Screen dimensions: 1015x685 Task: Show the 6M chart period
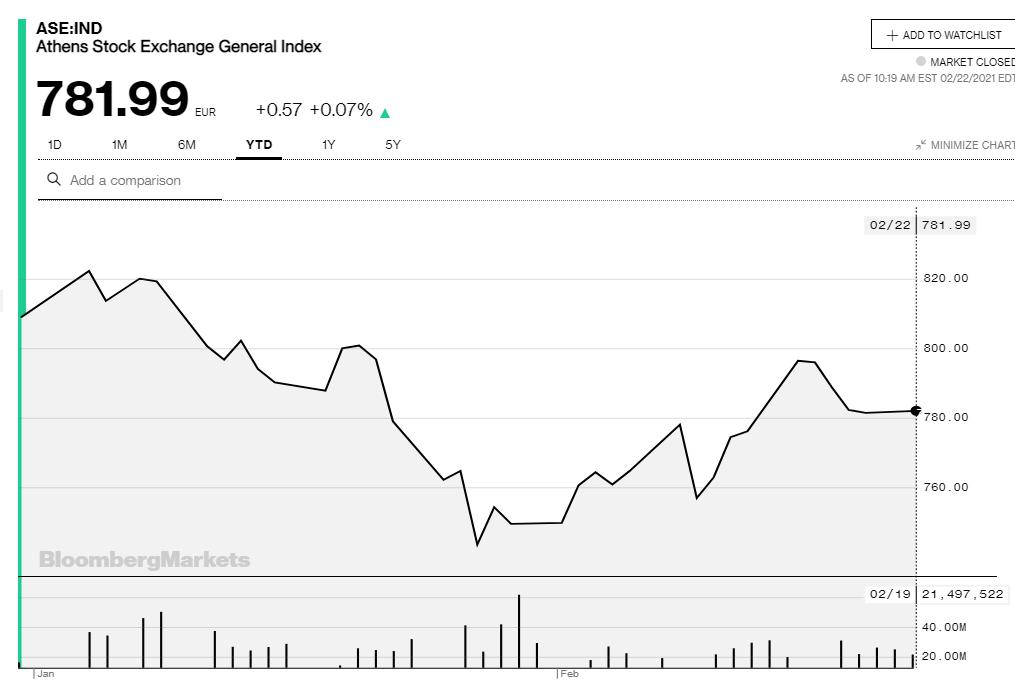(x=187, y=145)
